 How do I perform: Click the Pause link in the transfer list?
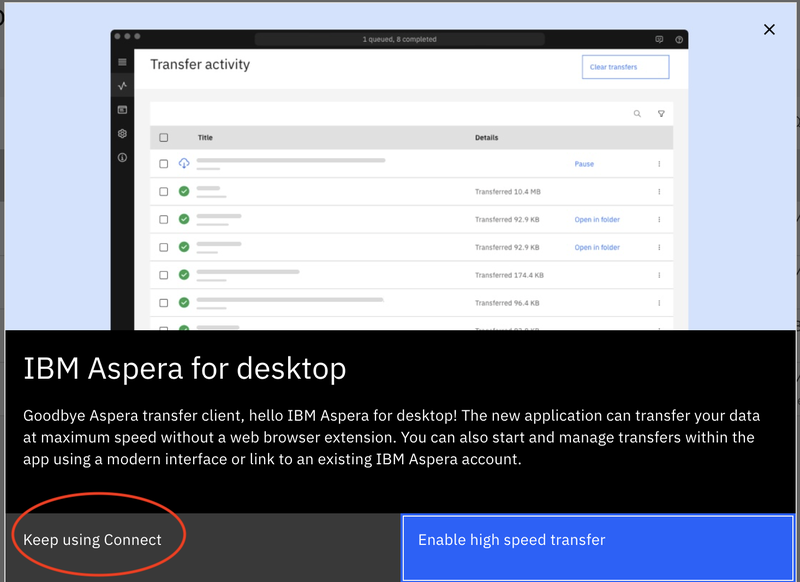[x=584, y=164]
